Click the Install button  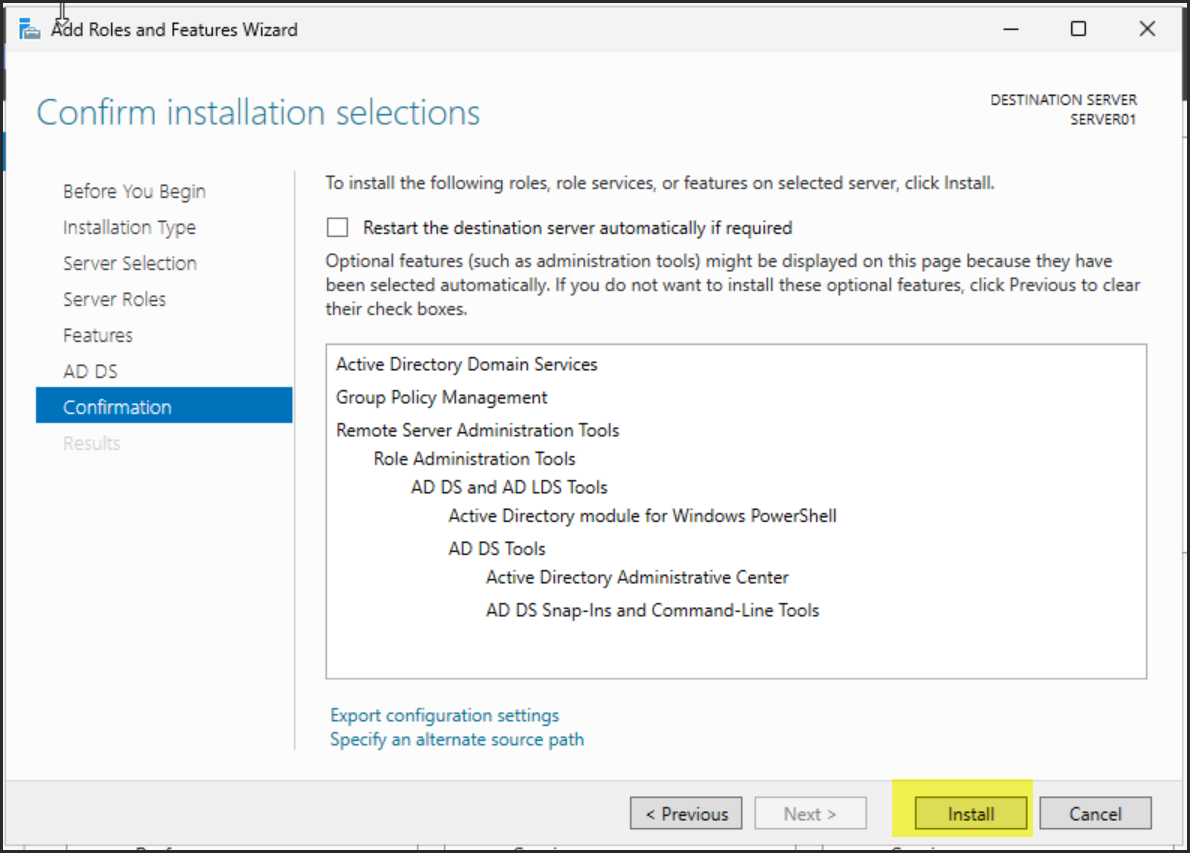[971, 813]
